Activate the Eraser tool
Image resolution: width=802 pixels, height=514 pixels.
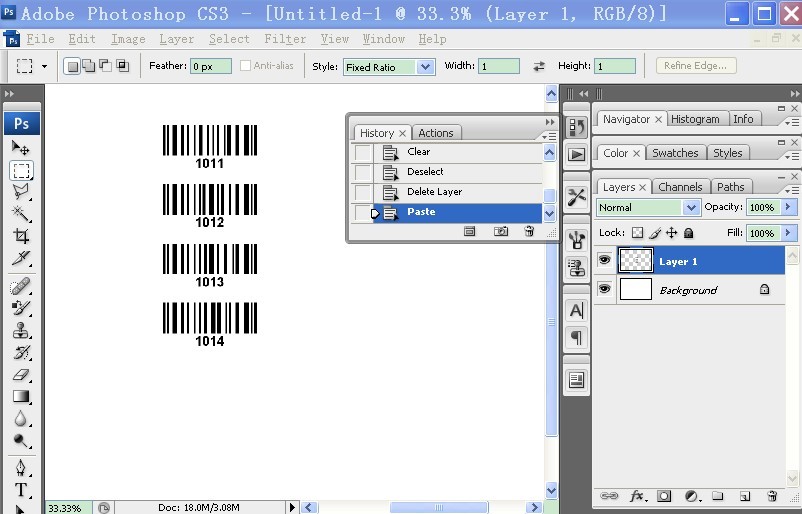pos(21,375)
